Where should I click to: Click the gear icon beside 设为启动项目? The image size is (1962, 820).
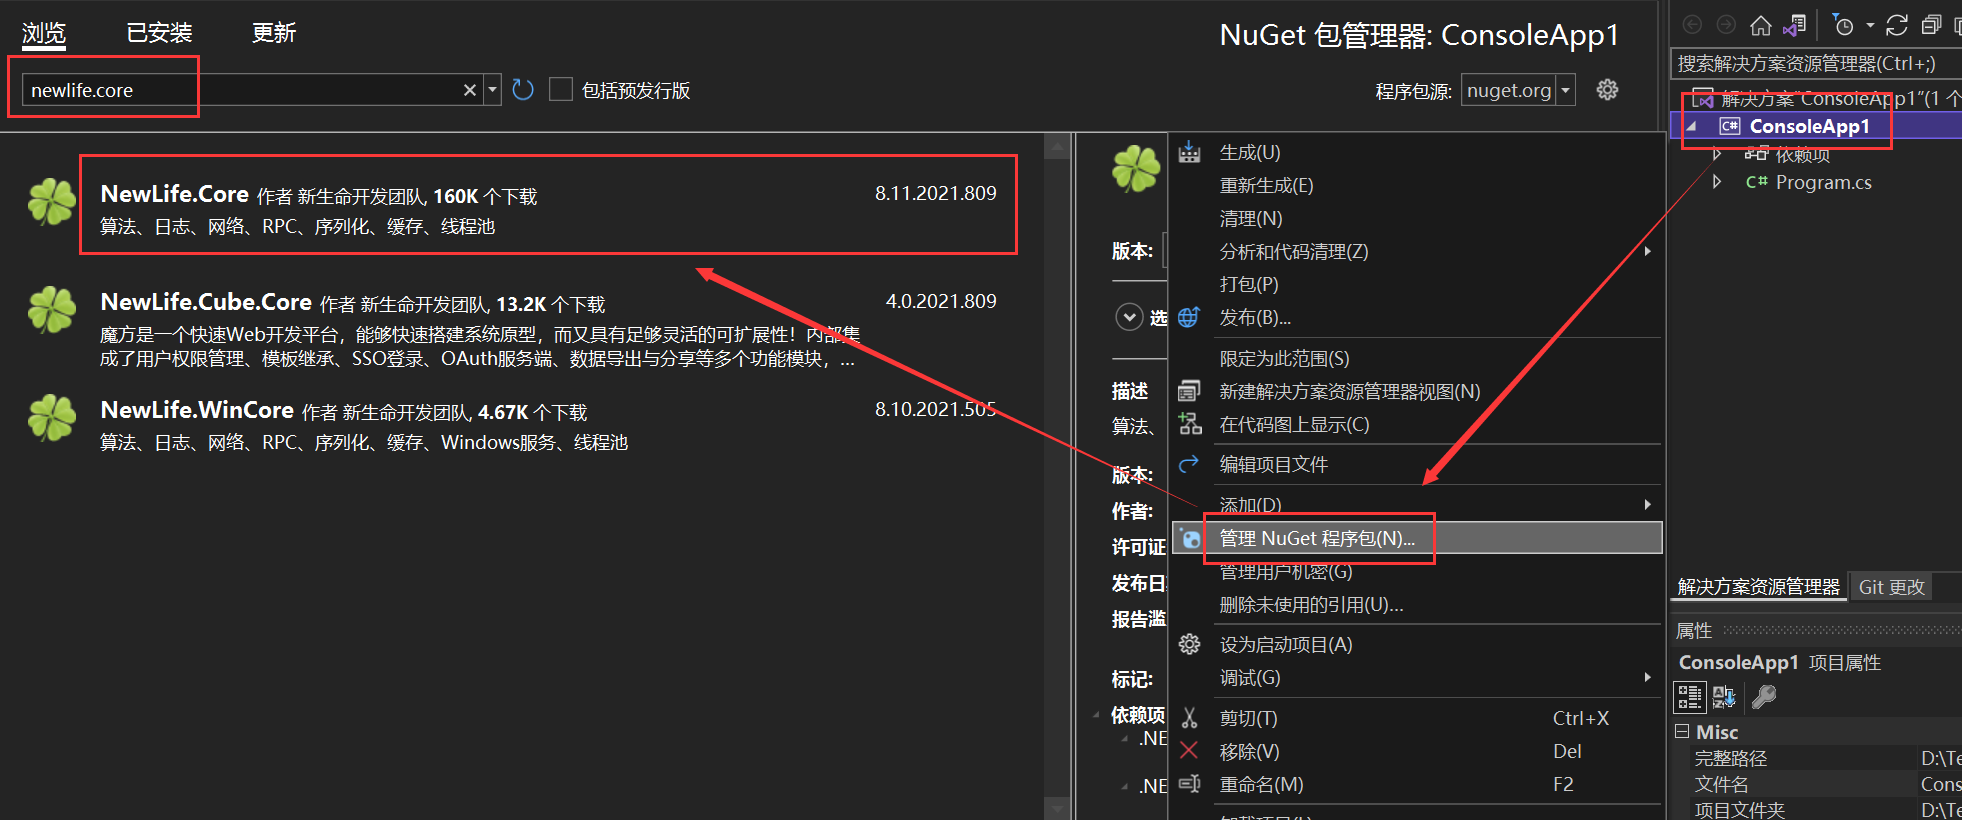(1189, 644)
